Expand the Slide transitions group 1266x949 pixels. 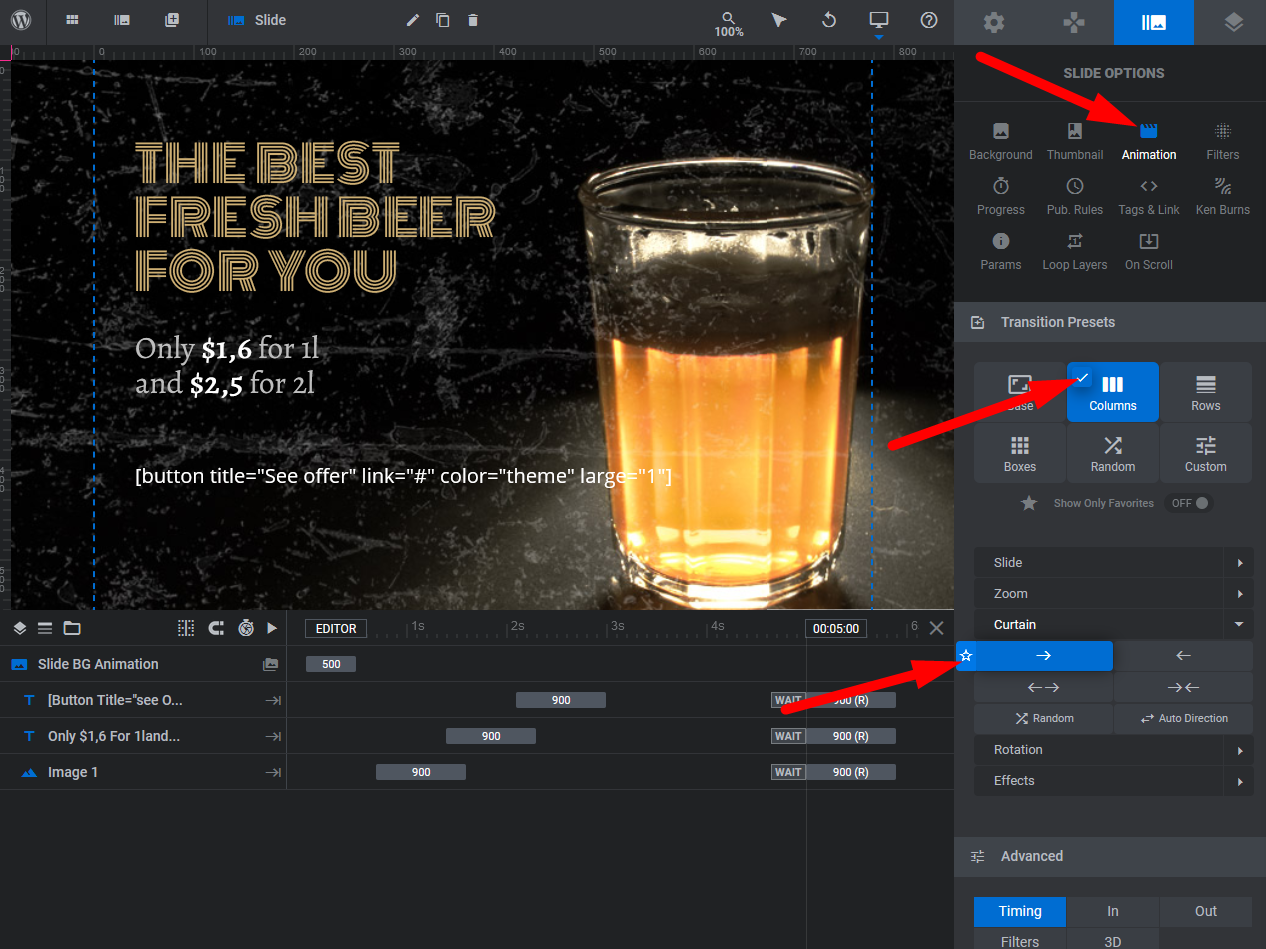click(x=1113, y=563)
